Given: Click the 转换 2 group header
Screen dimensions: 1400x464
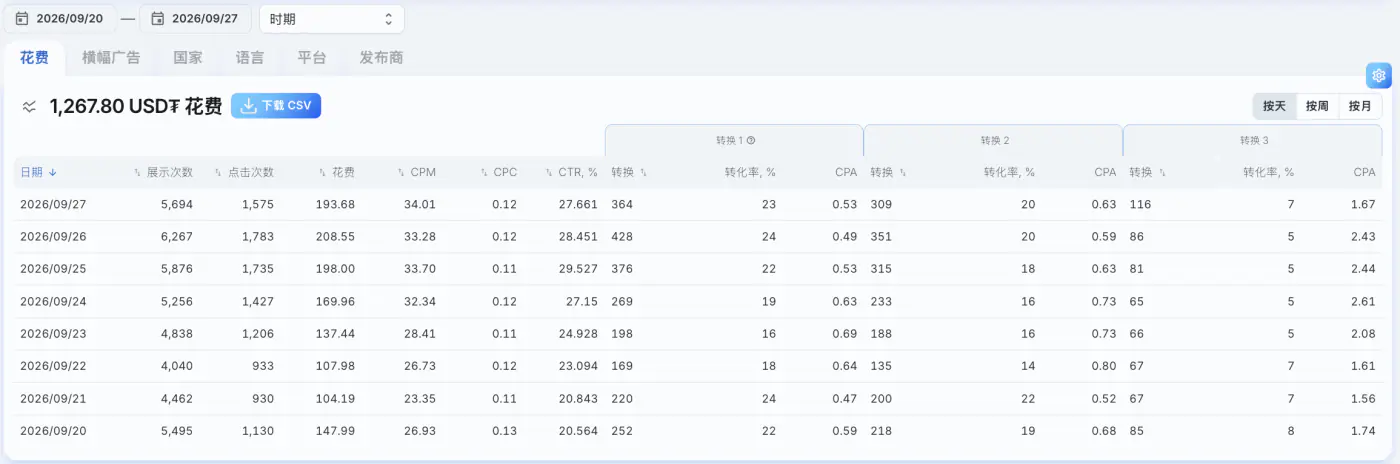Looking at the screenshot, I should (x=992, y=140).
